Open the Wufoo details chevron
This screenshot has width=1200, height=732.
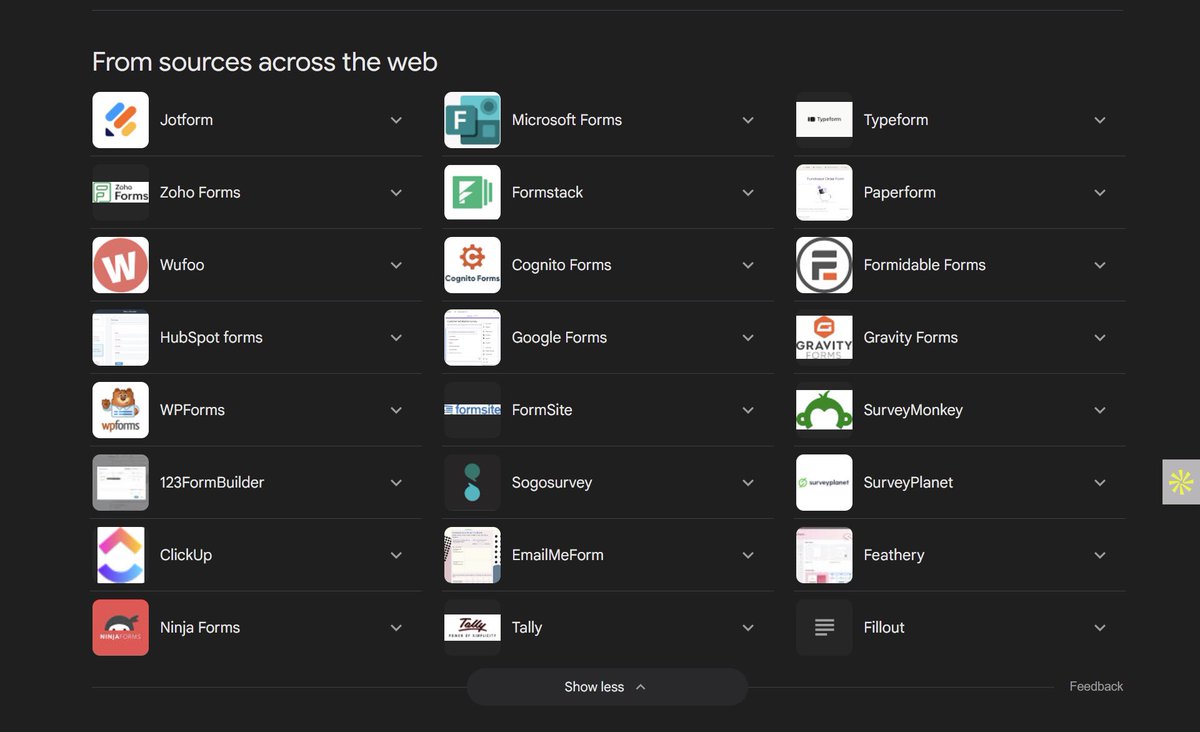point(396,265)
